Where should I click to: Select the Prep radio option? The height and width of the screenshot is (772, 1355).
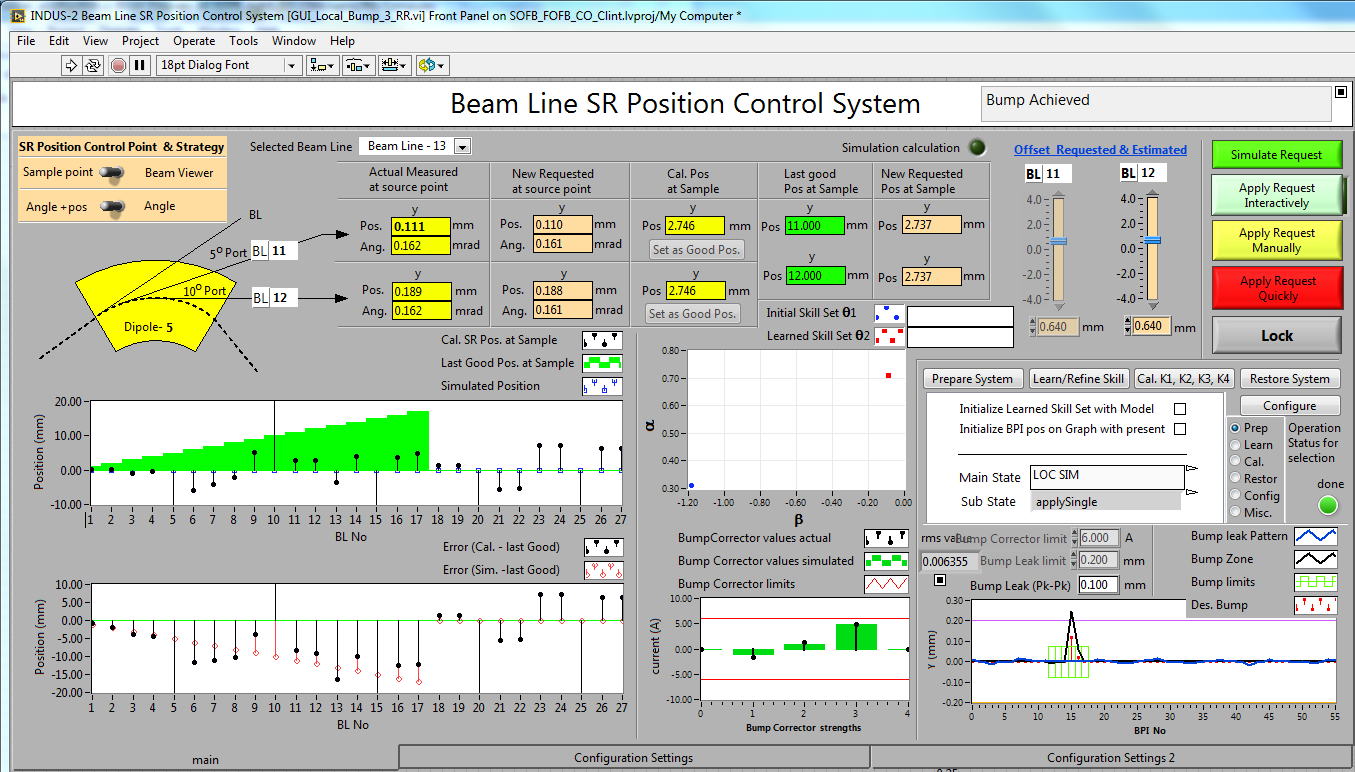[x=1235, y=428]
